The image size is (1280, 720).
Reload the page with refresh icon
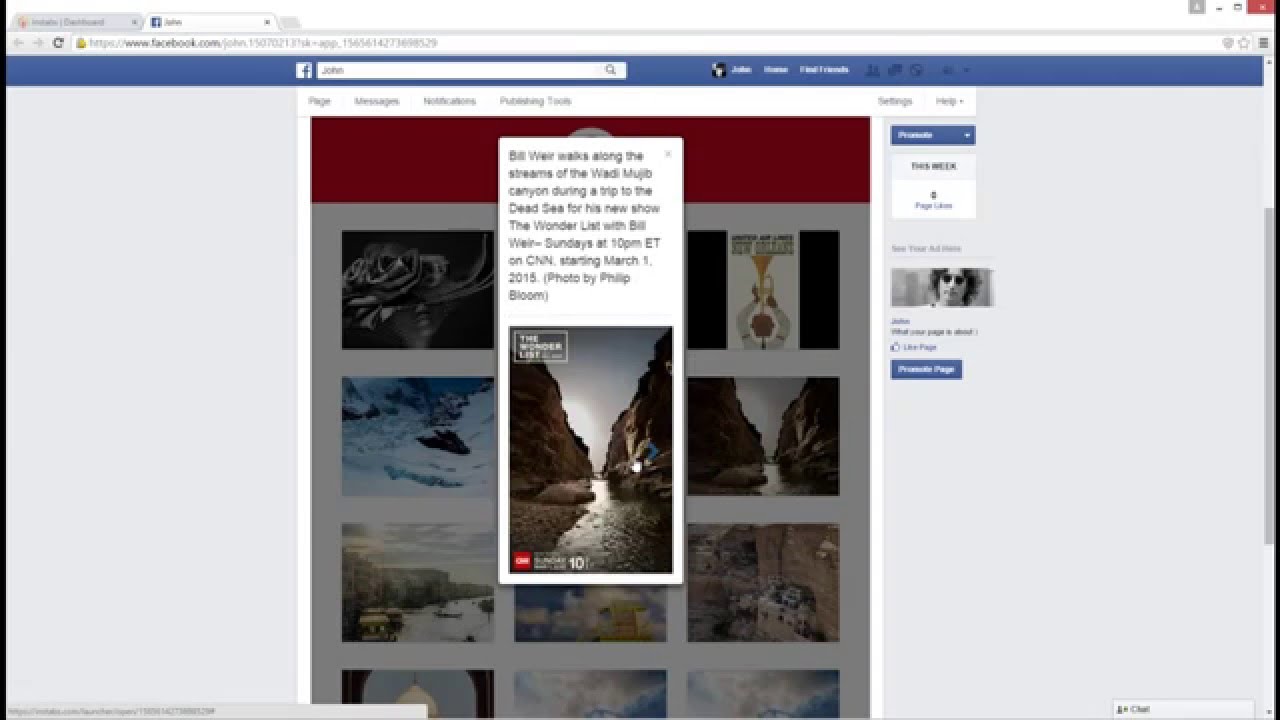(x=58, y=43)
